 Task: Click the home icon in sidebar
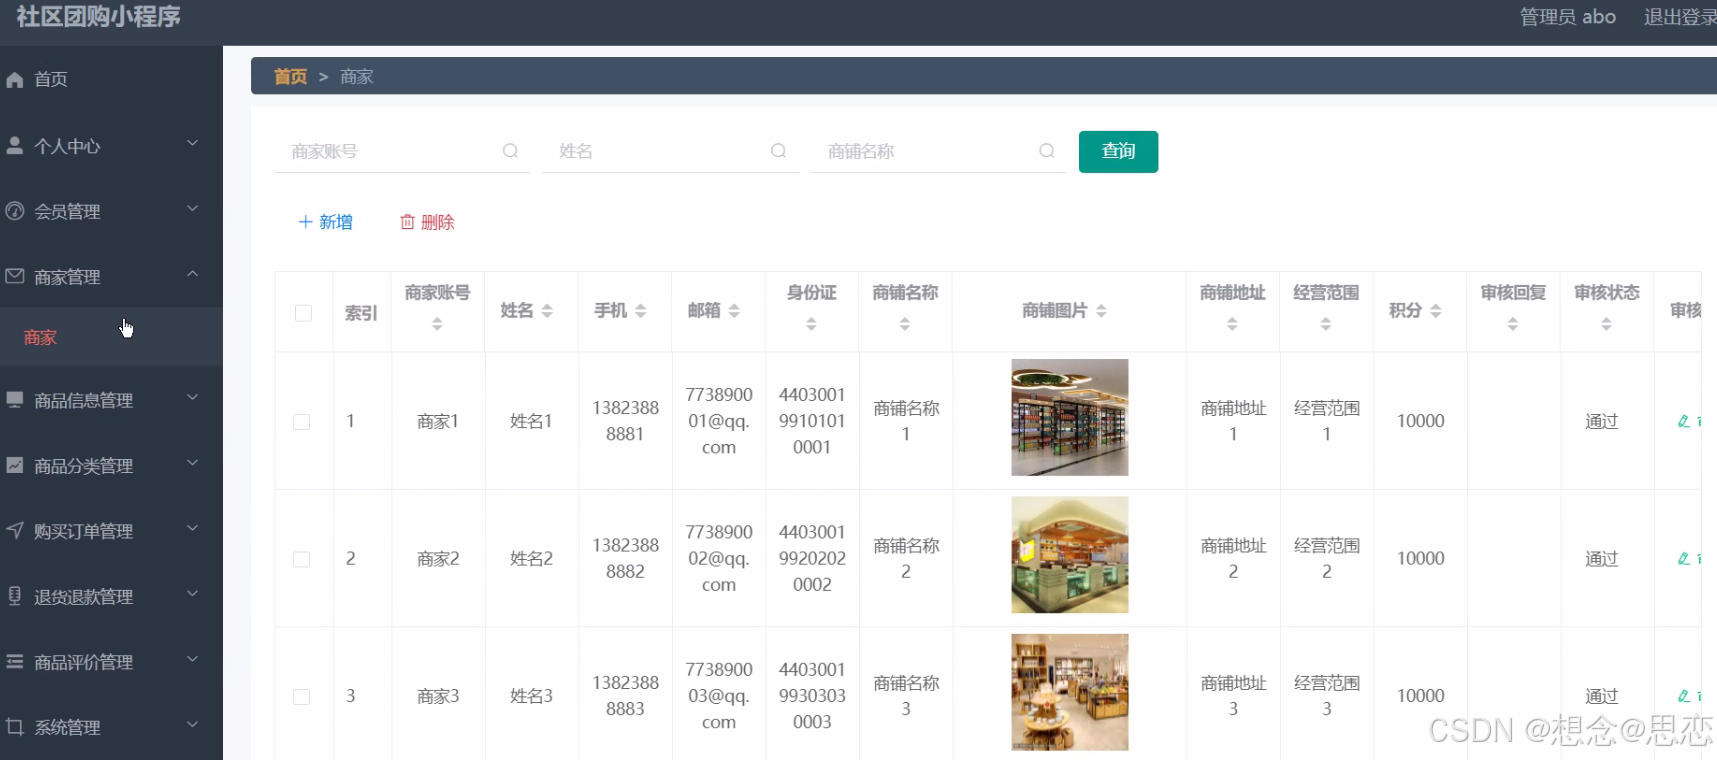point(15,80)
